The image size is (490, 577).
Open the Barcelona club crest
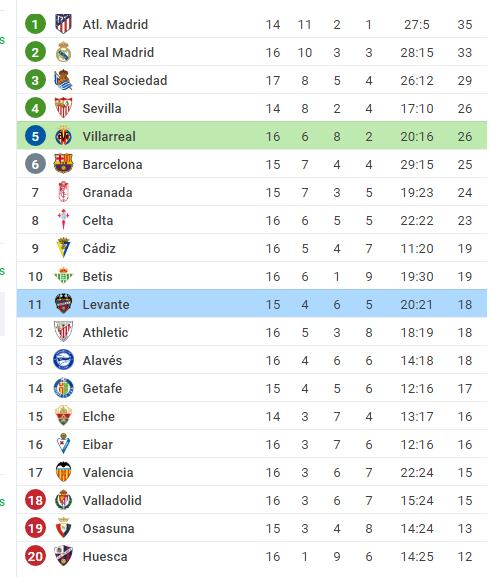coord(63,164)
